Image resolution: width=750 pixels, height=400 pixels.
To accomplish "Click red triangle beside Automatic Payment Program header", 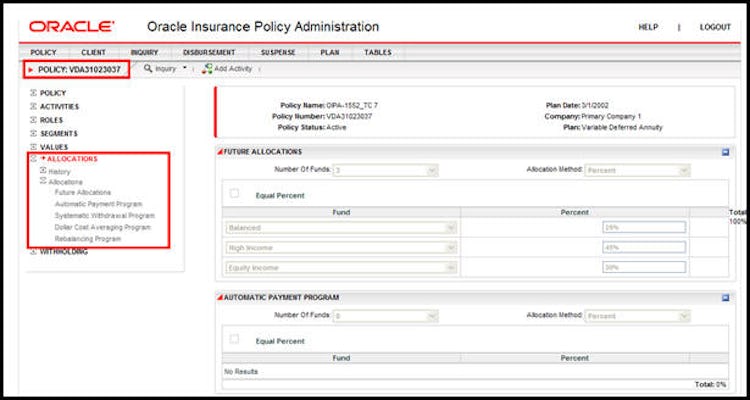I will pos(220,298).
